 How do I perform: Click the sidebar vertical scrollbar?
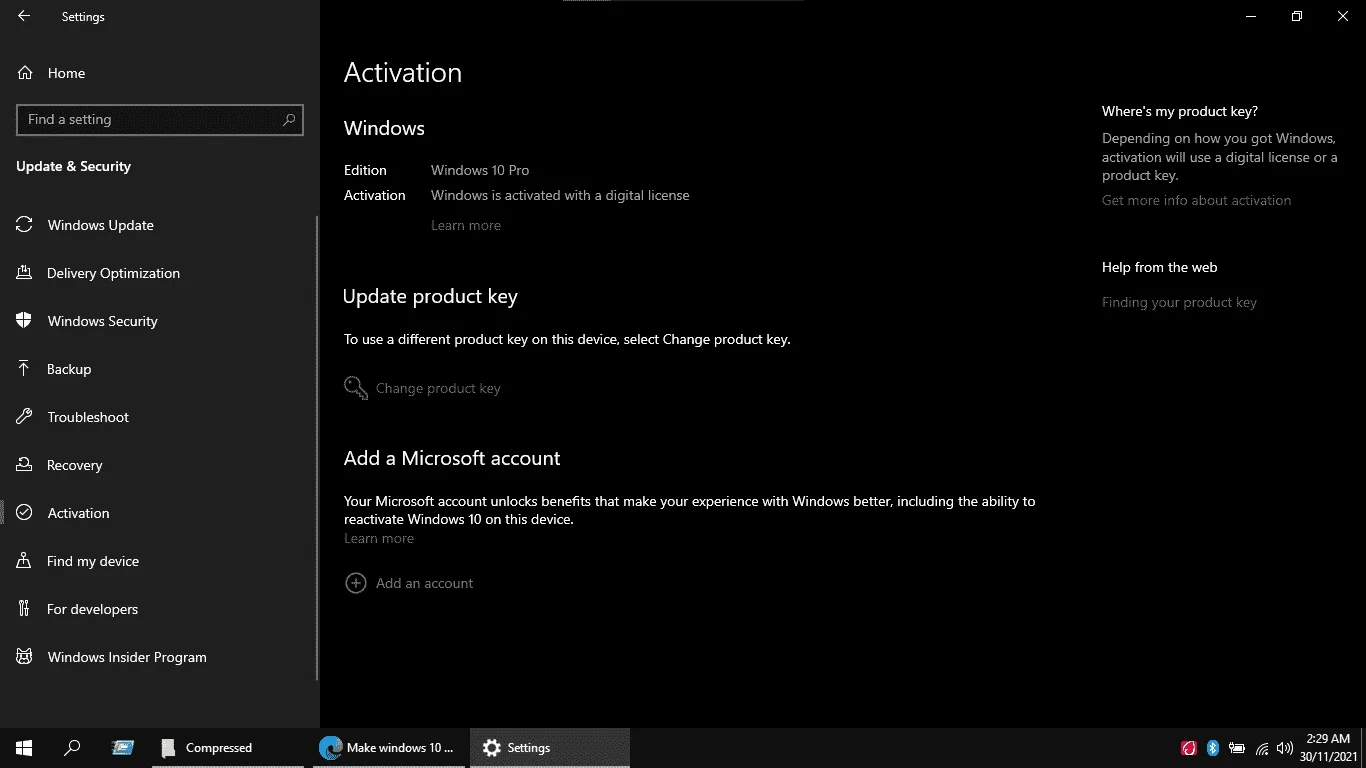317,448
